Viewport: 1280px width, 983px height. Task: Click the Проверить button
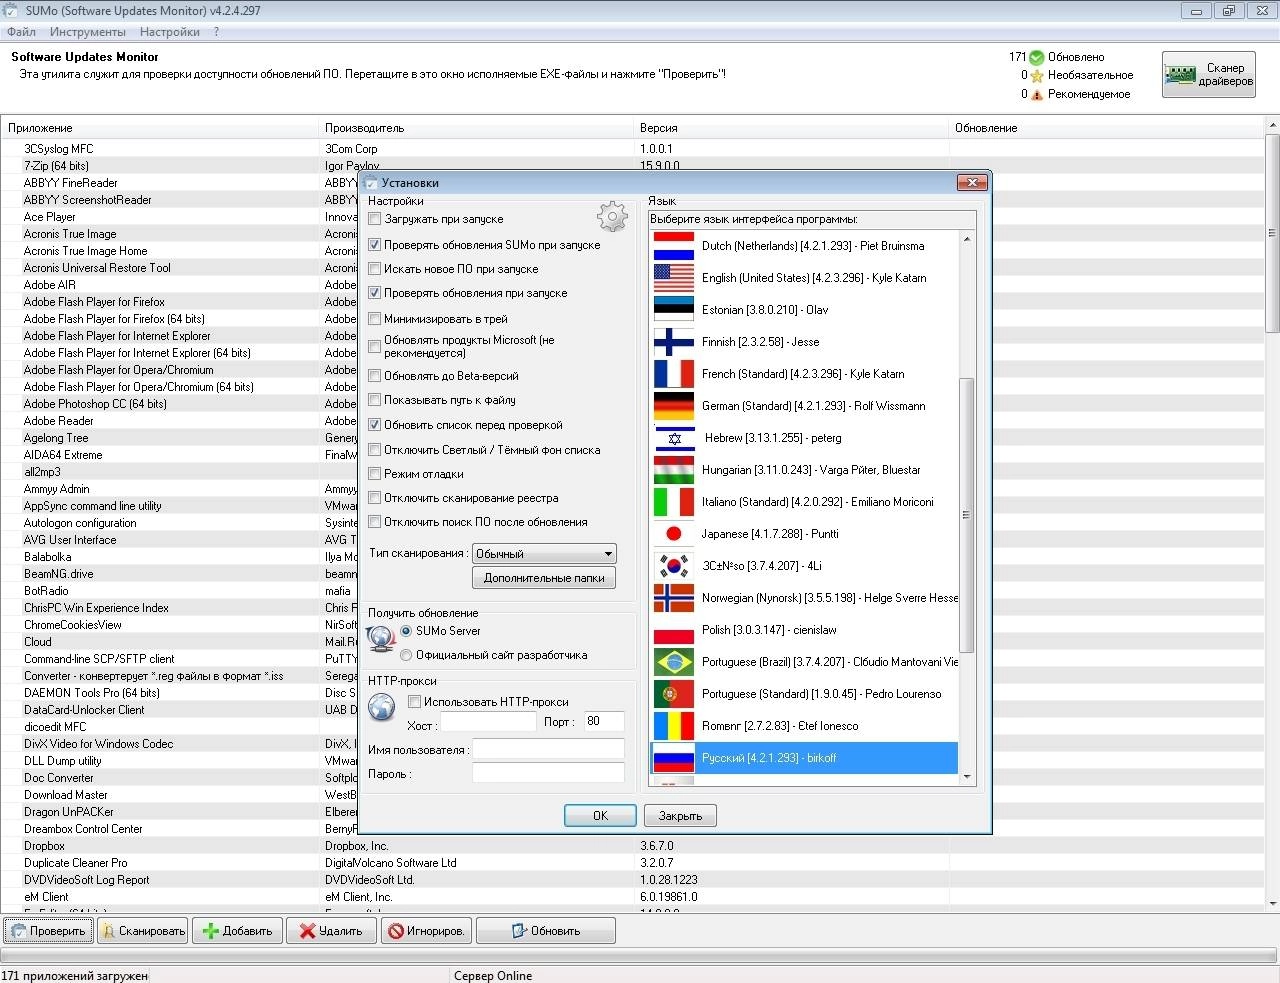click(48, 931)
